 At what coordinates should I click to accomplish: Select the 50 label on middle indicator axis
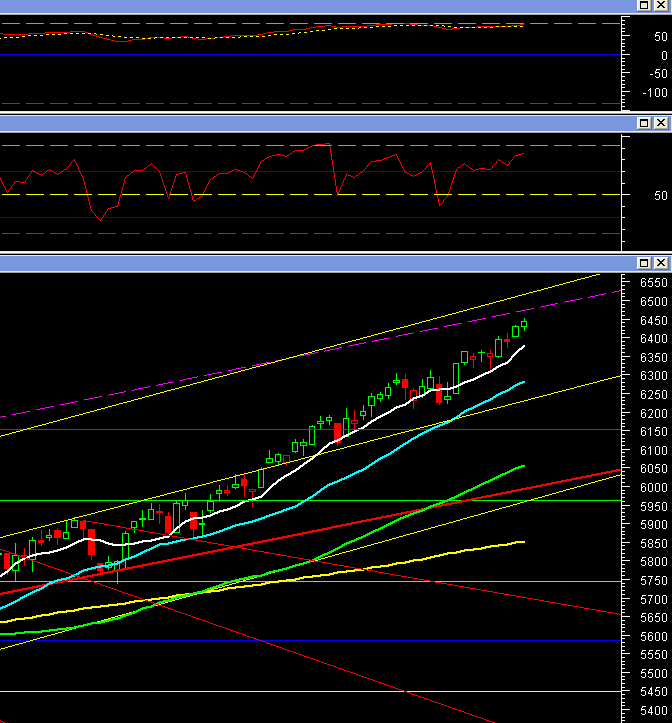(x=661, y=196)
